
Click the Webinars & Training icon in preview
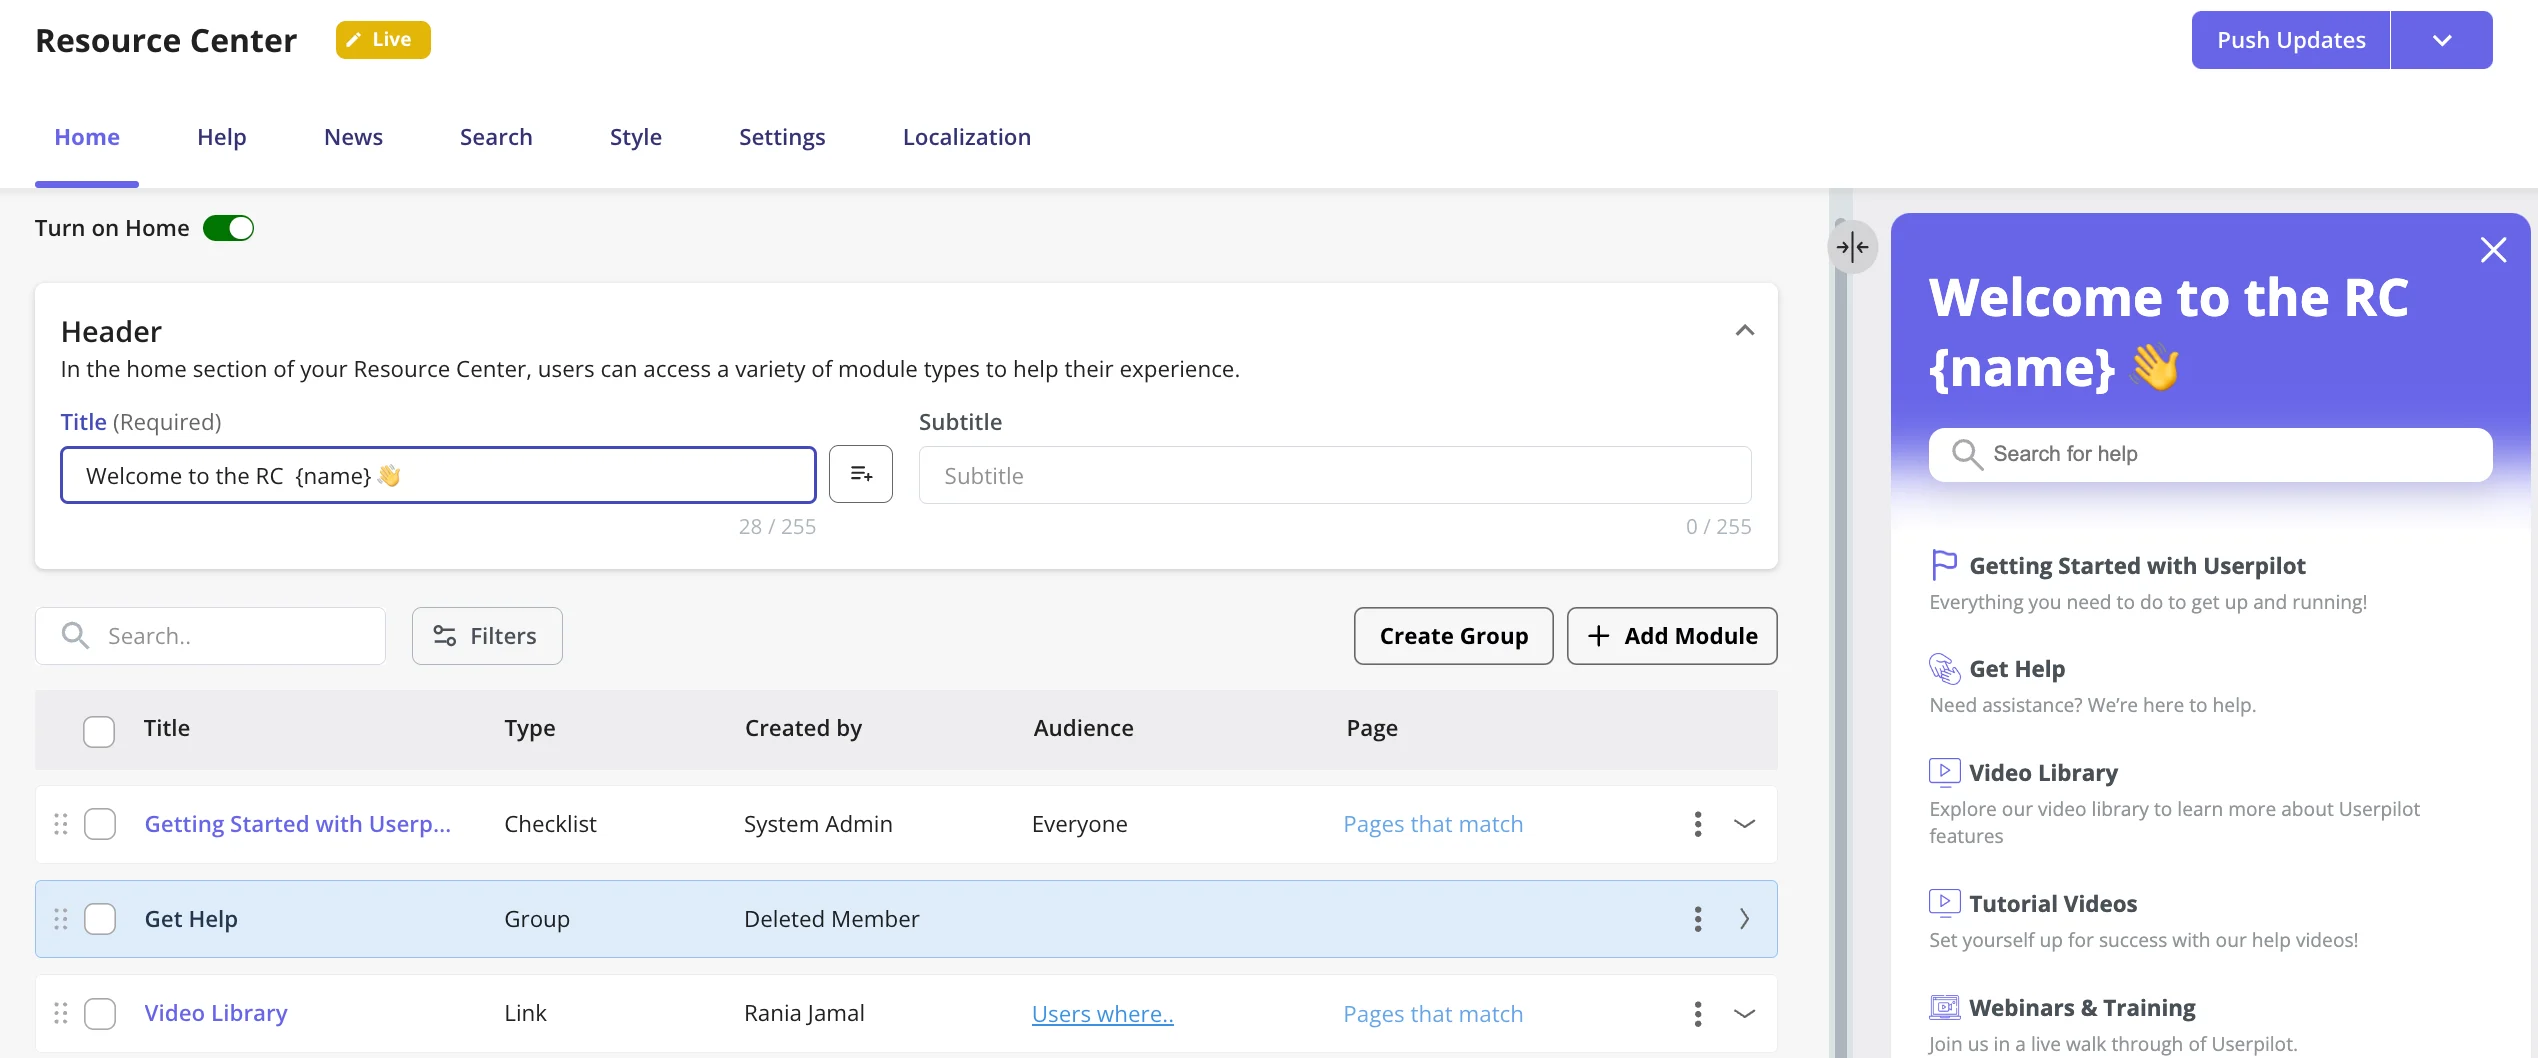(x=1944, y=1007)
